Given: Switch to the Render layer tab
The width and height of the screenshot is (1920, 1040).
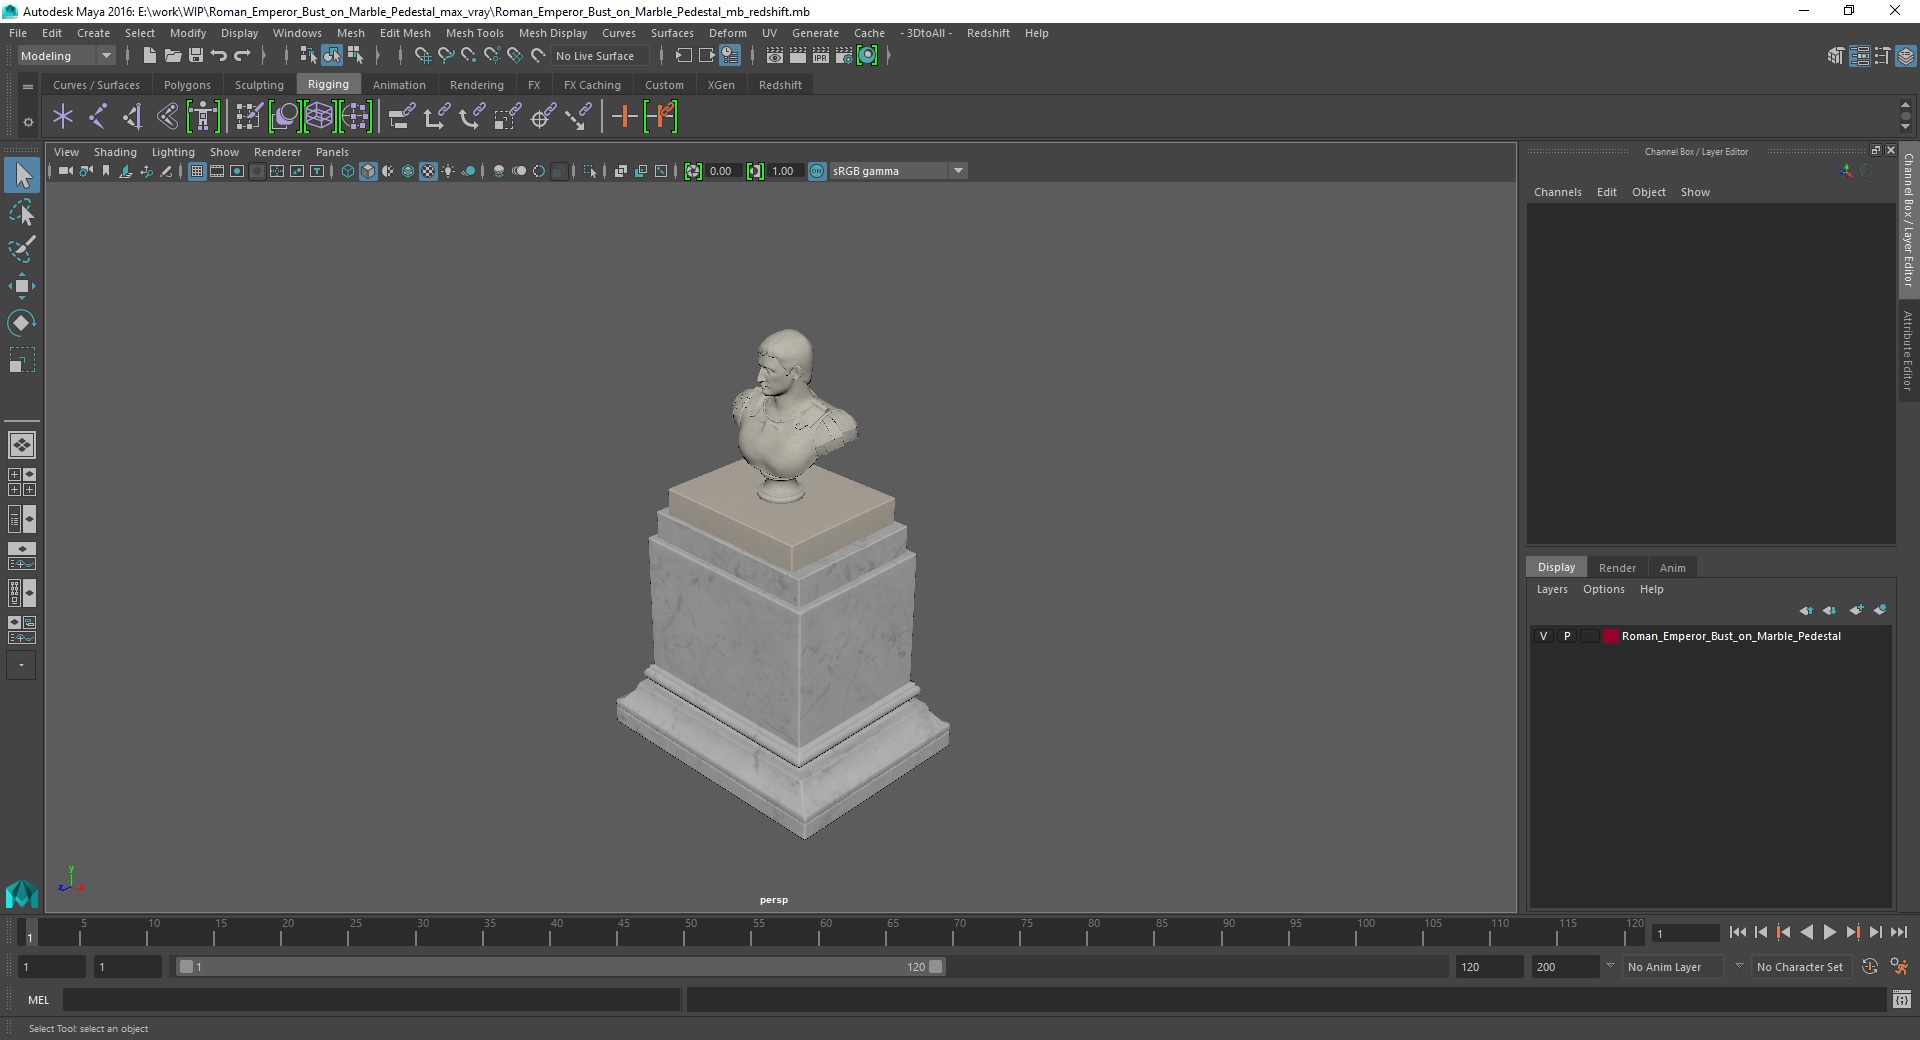Looking at the screenshot, I should [1617, 568].
